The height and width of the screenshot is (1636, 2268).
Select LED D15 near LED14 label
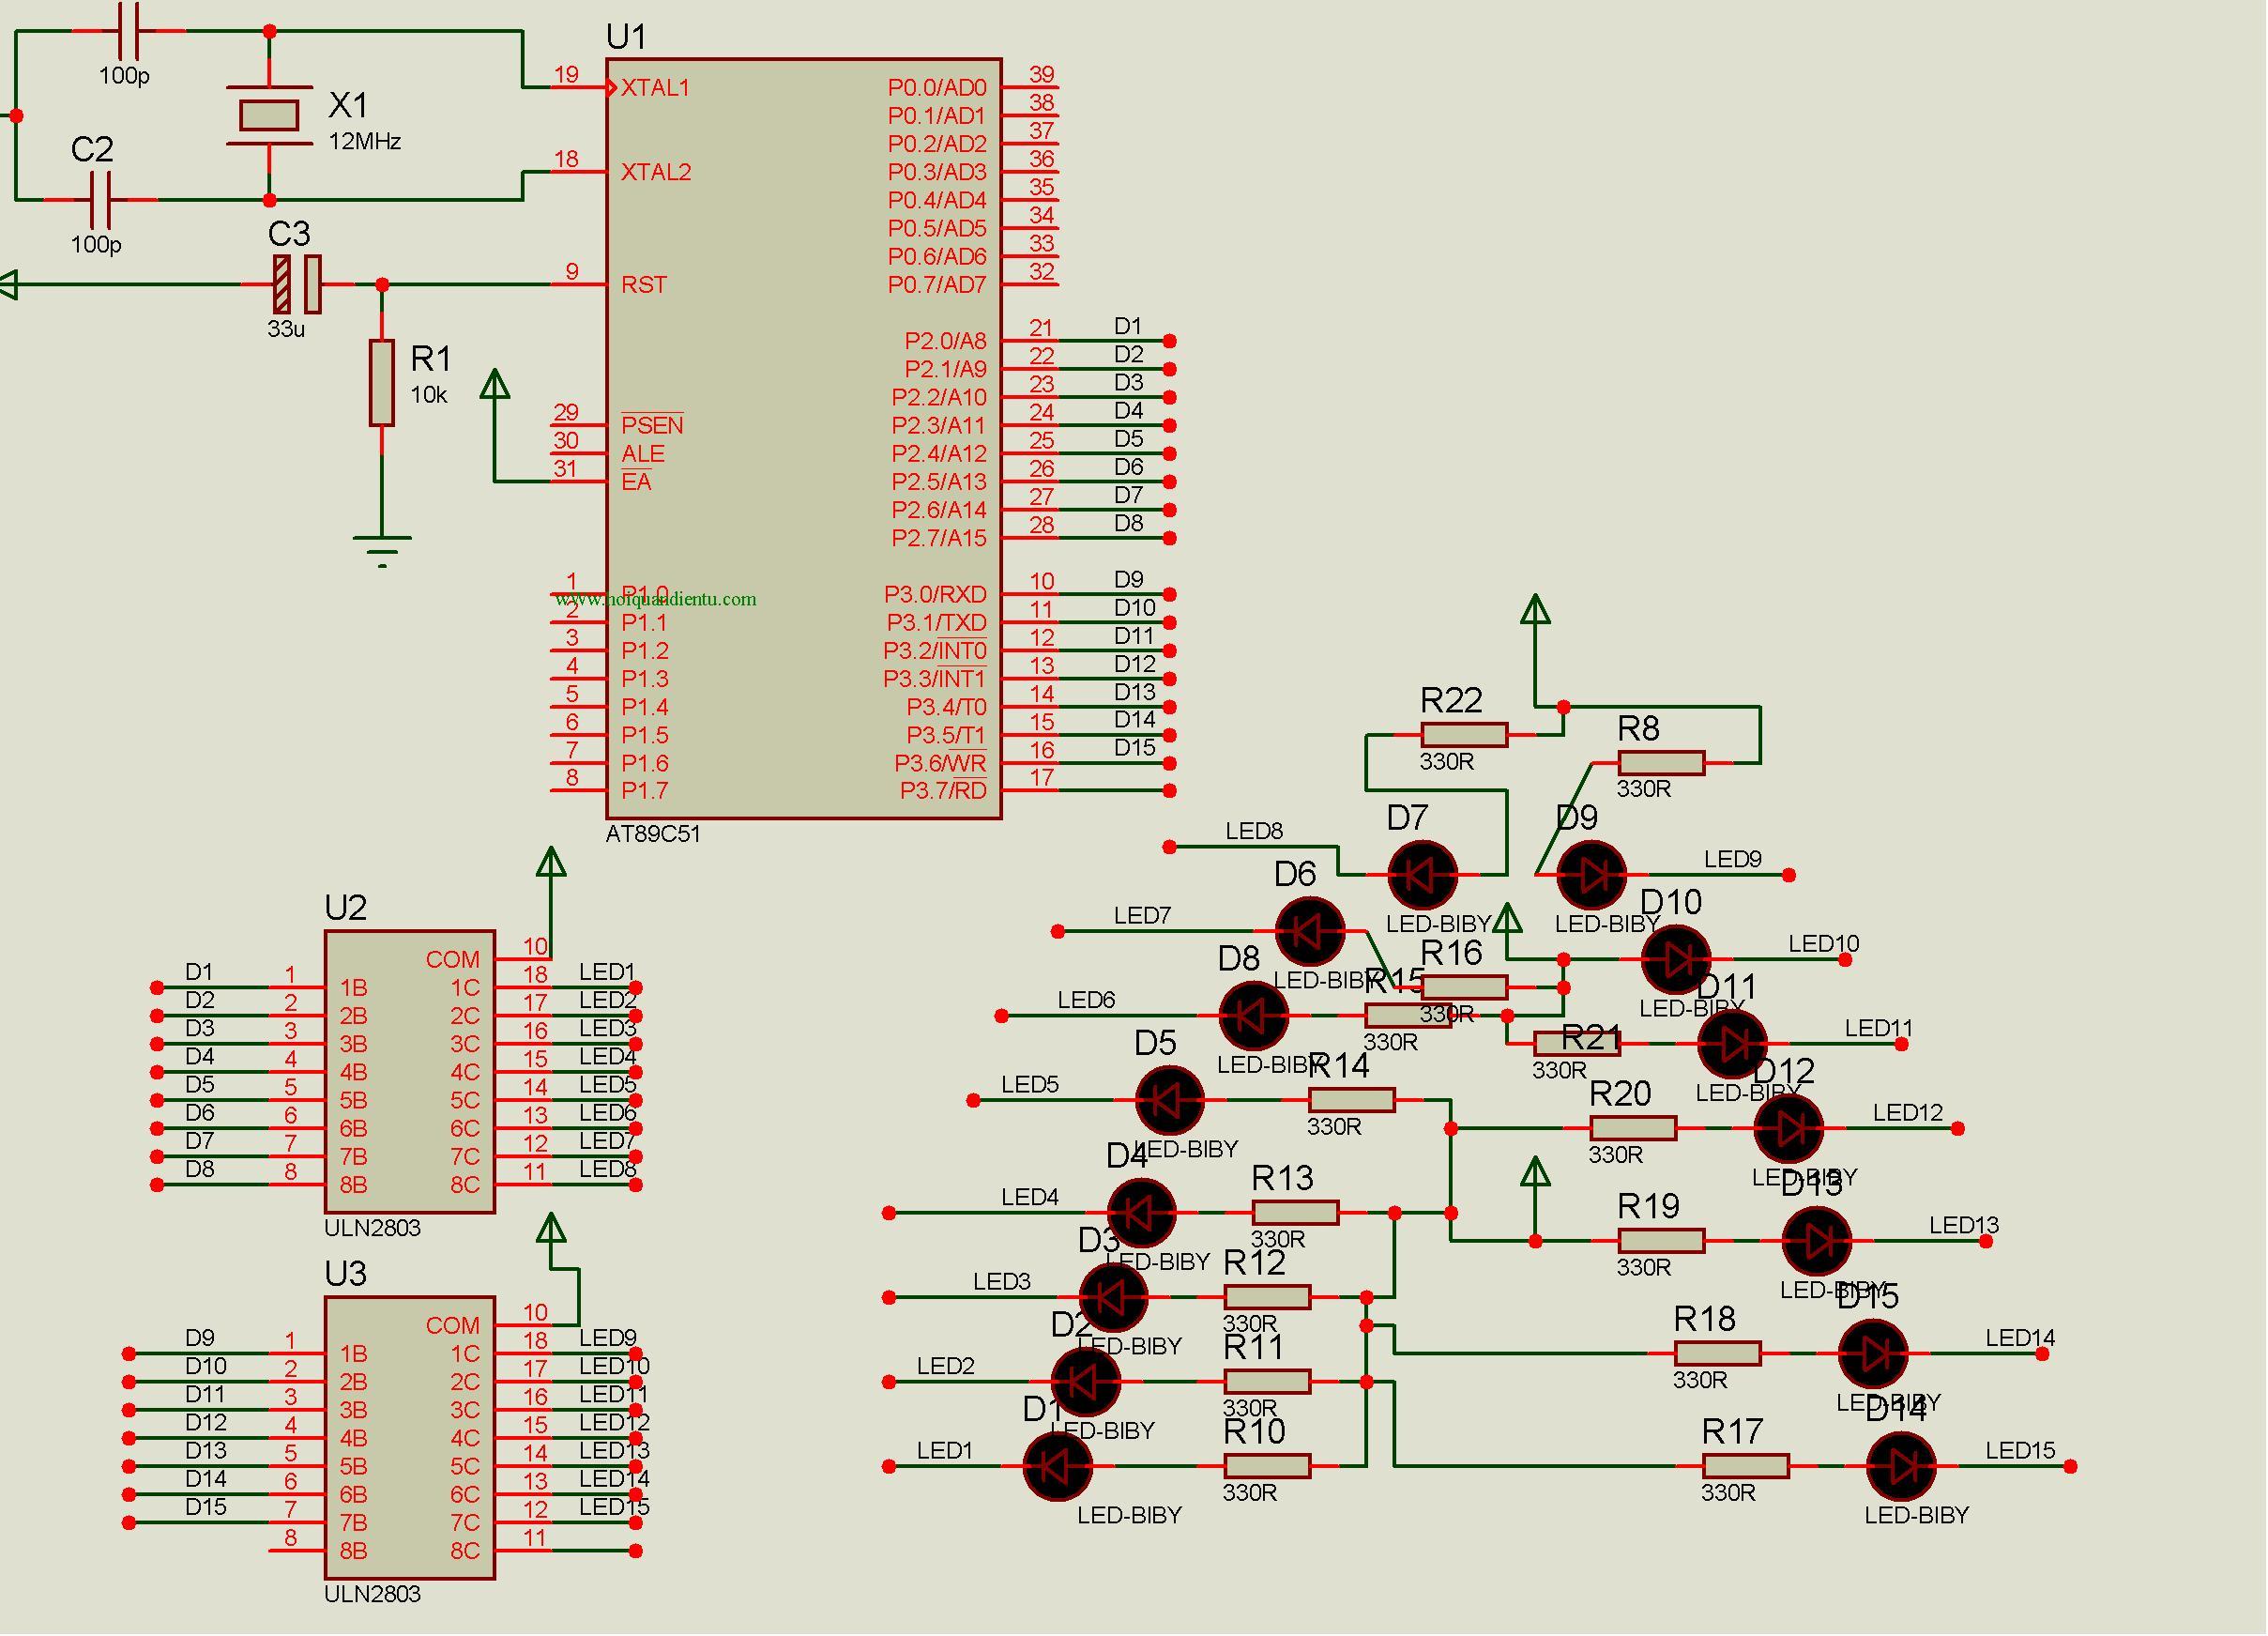[1874, 1354]
